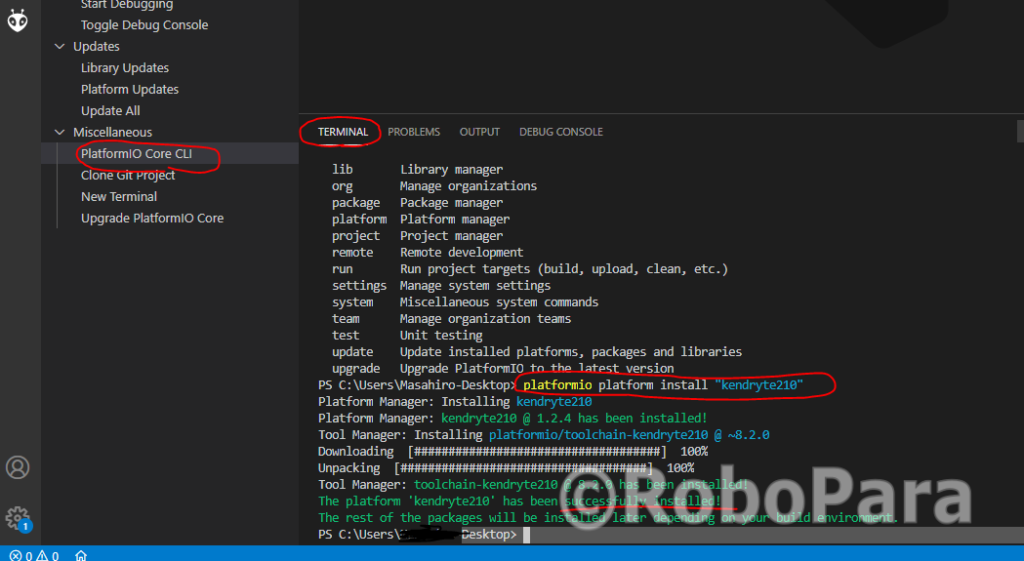Image resolution: width=1024 pixels, height=561 pixels.
Task: Click the 'settings' Manage system settings line
Action: tap(441, 286)
